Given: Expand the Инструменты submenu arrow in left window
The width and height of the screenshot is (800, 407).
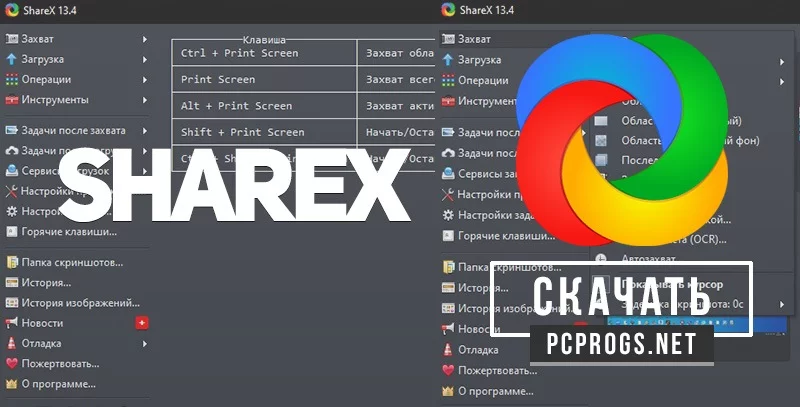Looking at the screenshot, I should (145, 100).
